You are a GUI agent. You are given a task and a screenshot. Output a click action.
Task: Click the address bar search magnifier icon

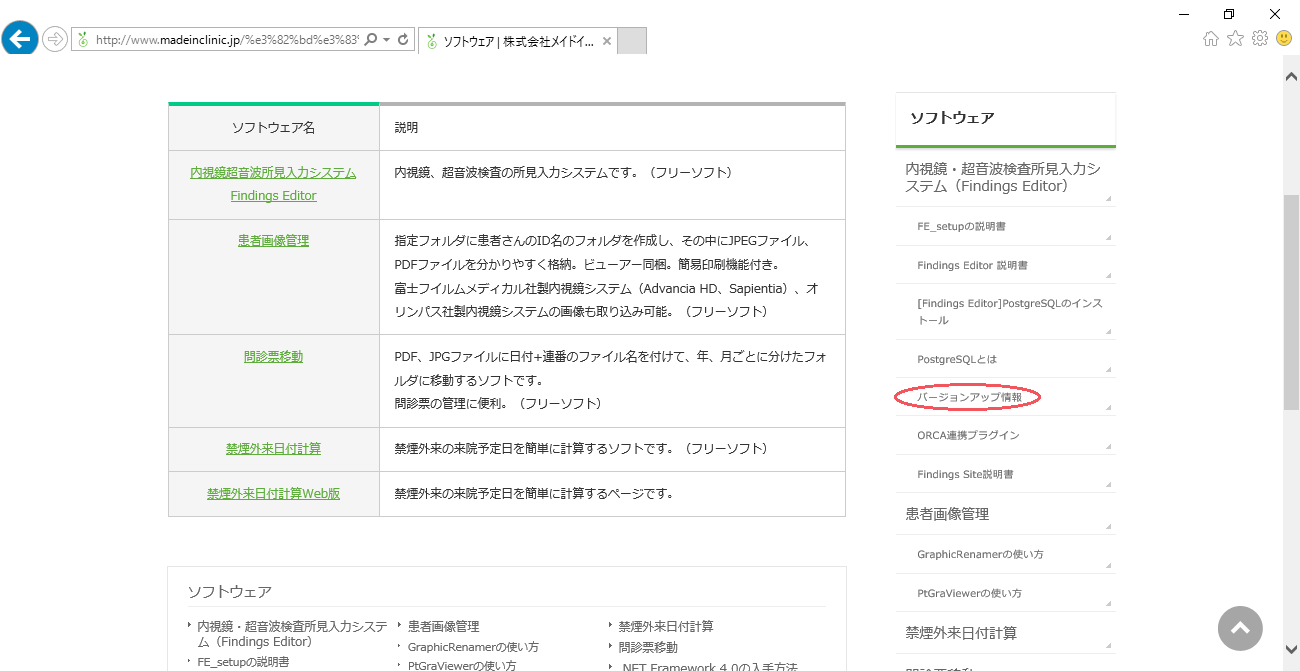[x=370, y=39]
